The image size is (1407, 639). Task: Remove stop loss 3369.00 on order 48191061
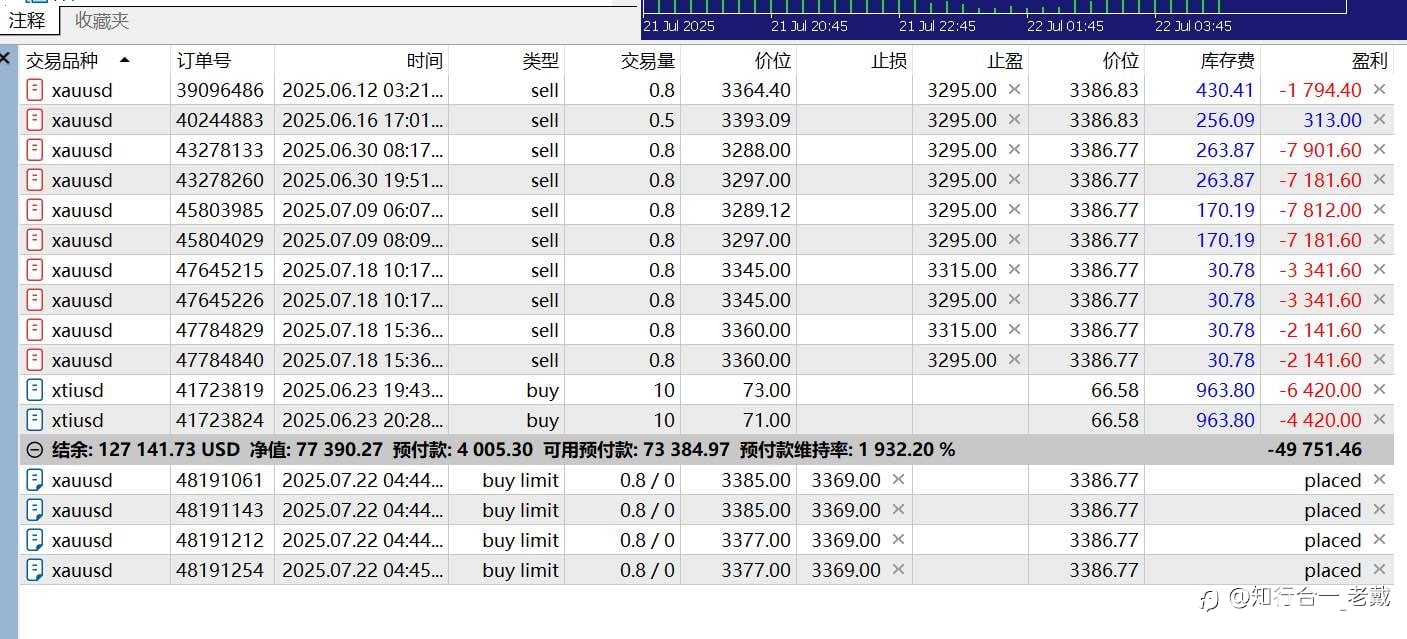(898, 480)
